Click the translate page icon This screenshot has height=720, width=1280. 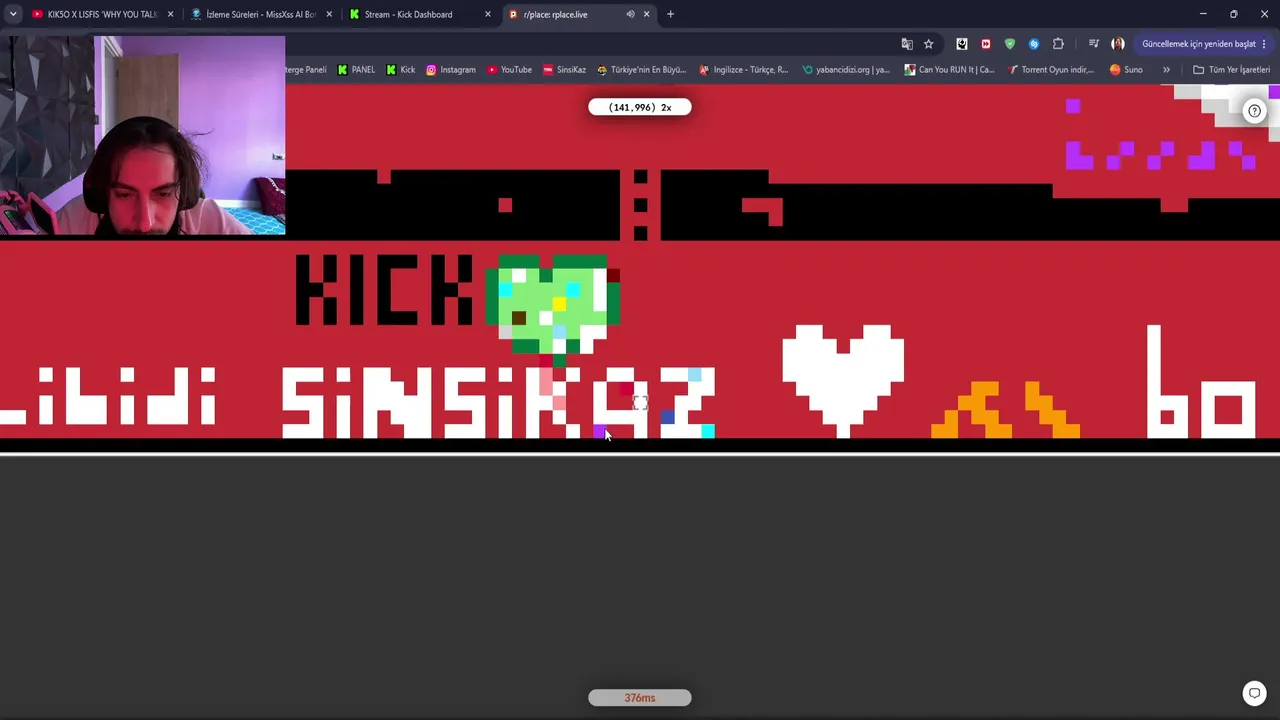(907, 44)
